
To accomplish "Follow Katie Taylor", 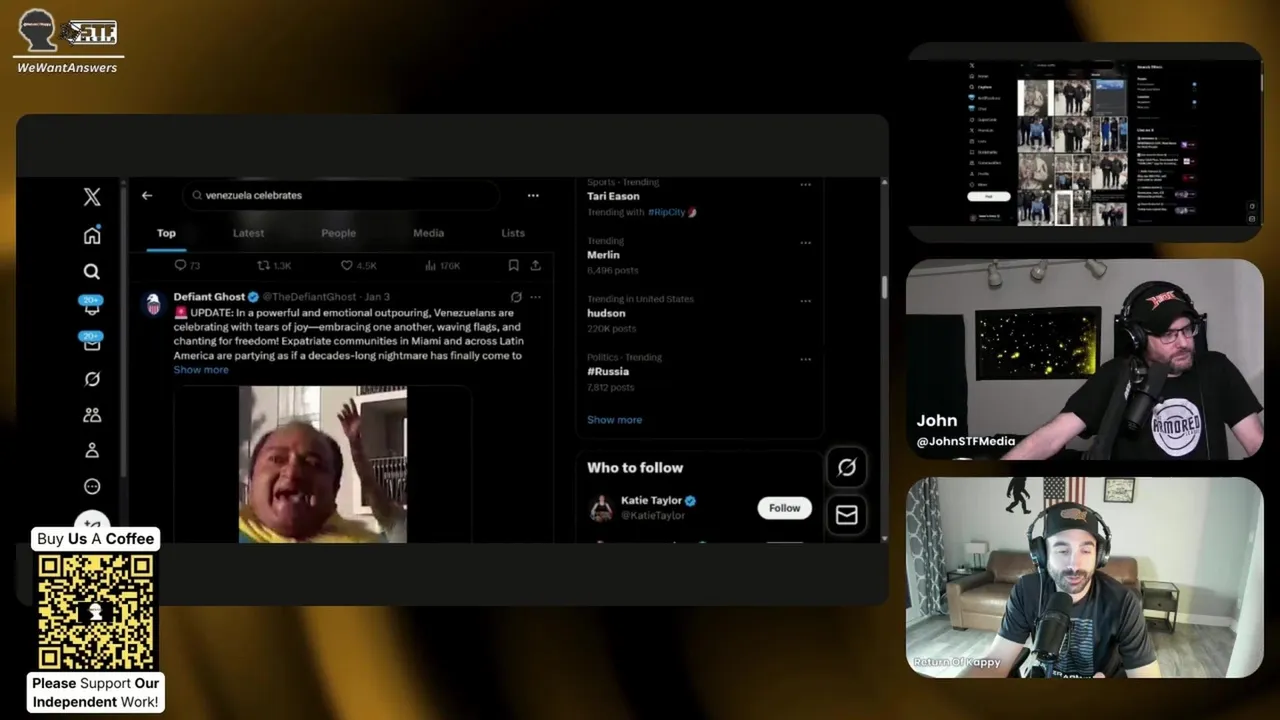I will click(785, 508).
